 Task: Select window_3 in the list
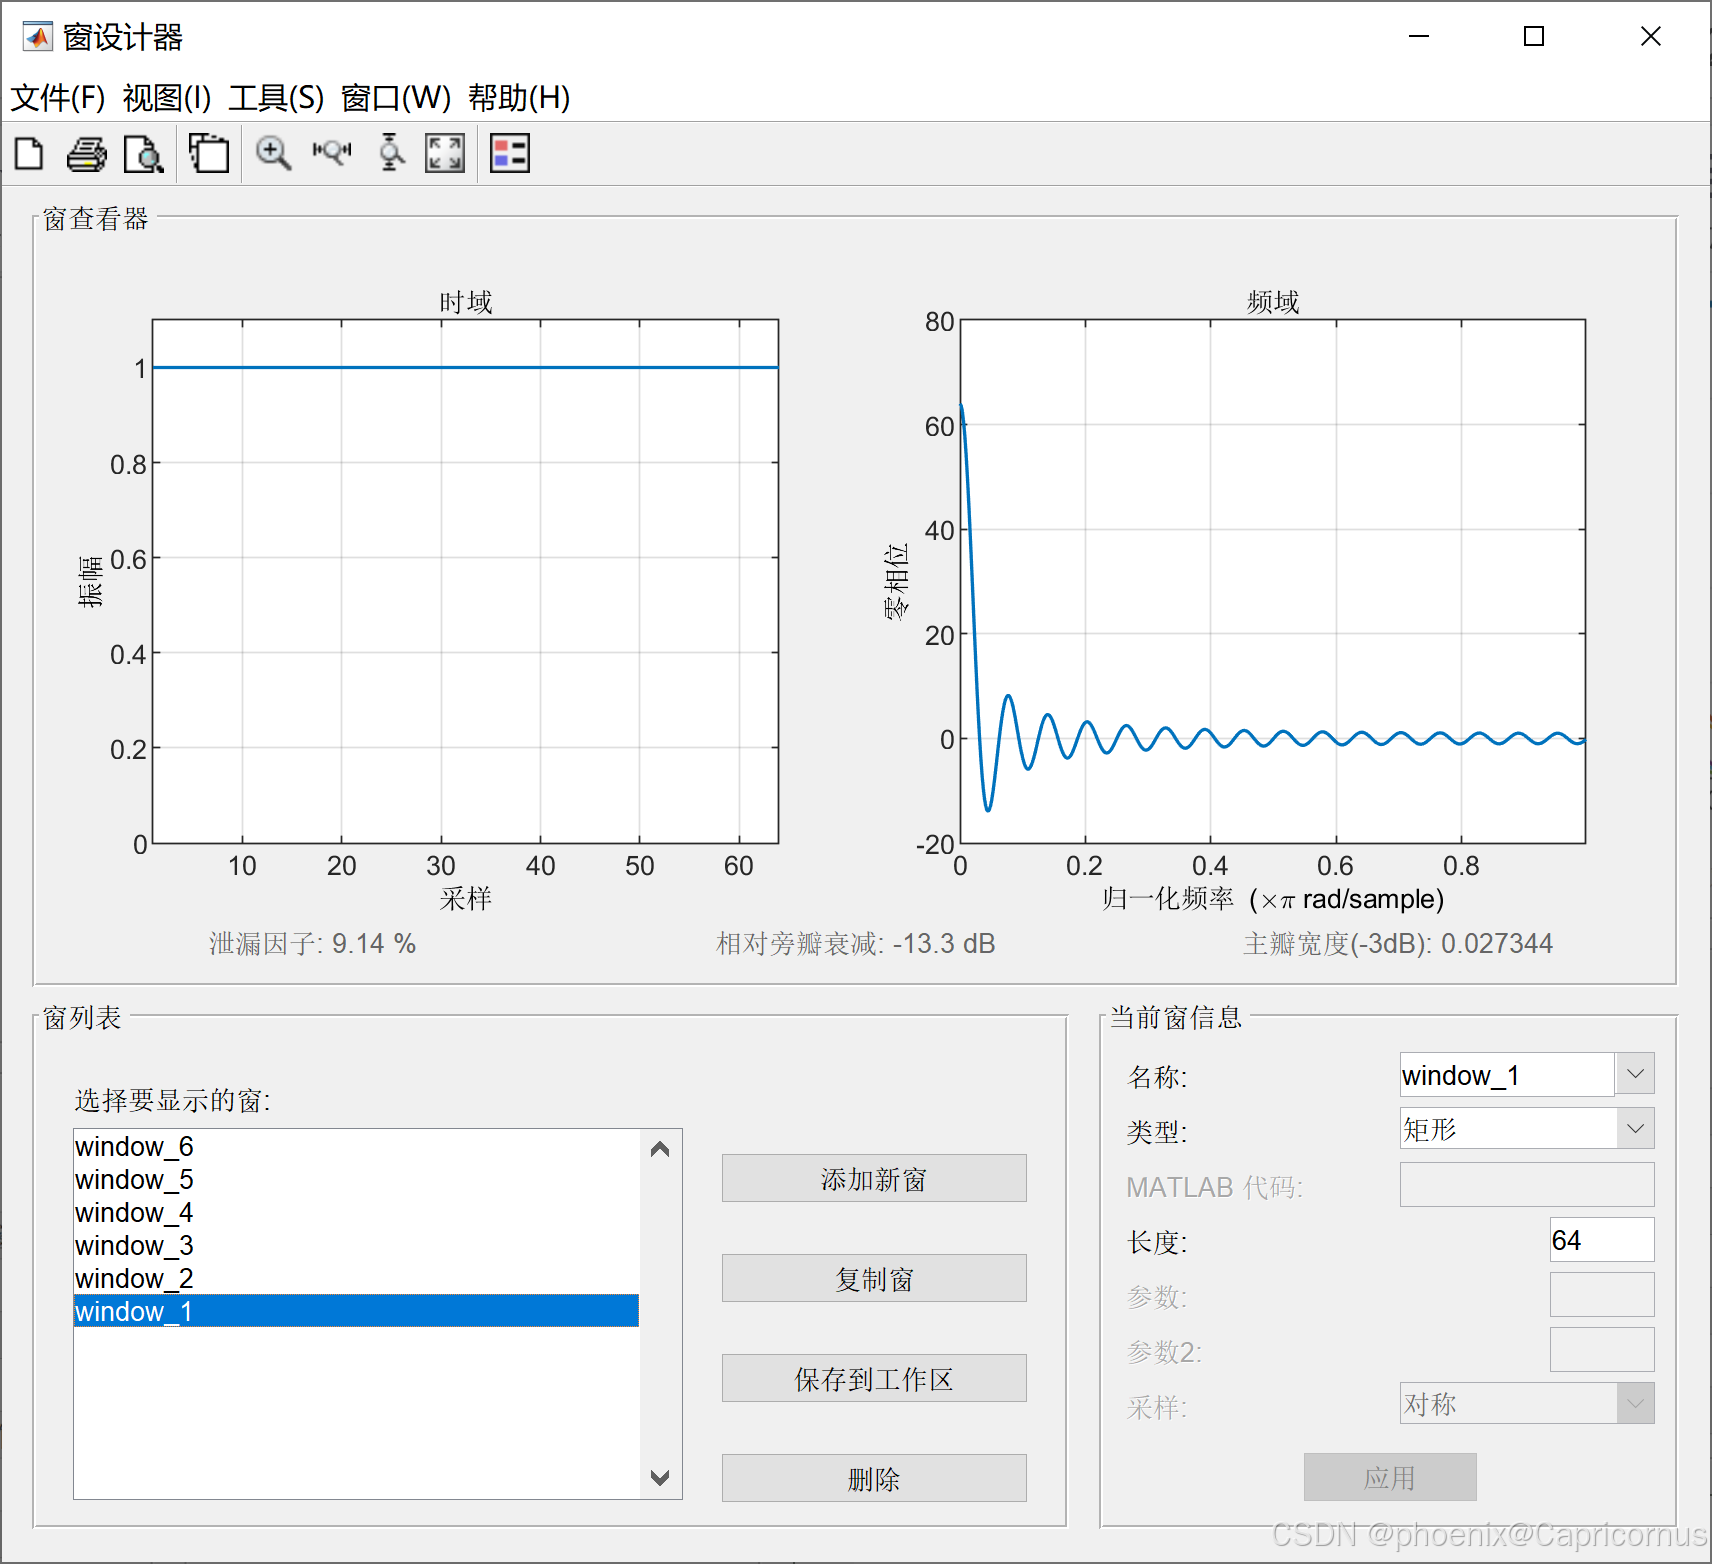(x=356, y=1245)
